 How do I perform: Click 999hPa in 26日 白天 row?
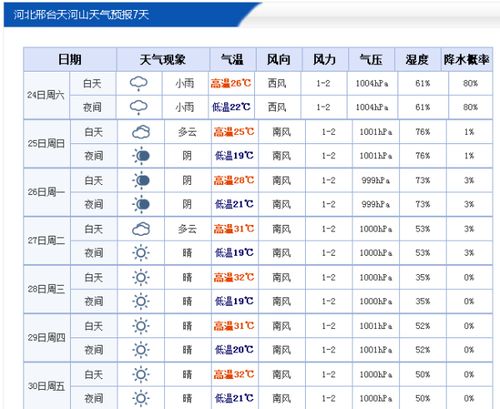click(x=376, y=180)
